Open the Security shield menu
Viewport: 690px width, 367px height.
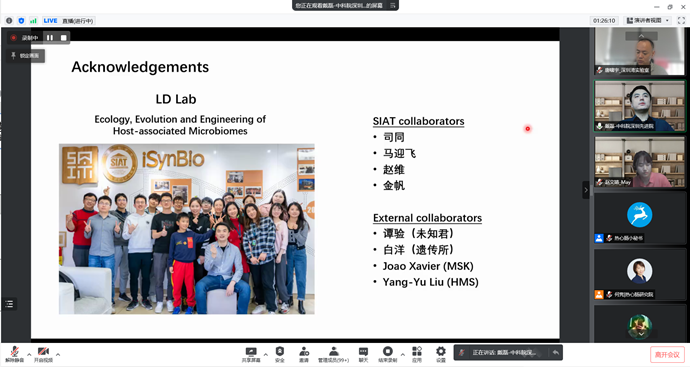pos(280,354)
